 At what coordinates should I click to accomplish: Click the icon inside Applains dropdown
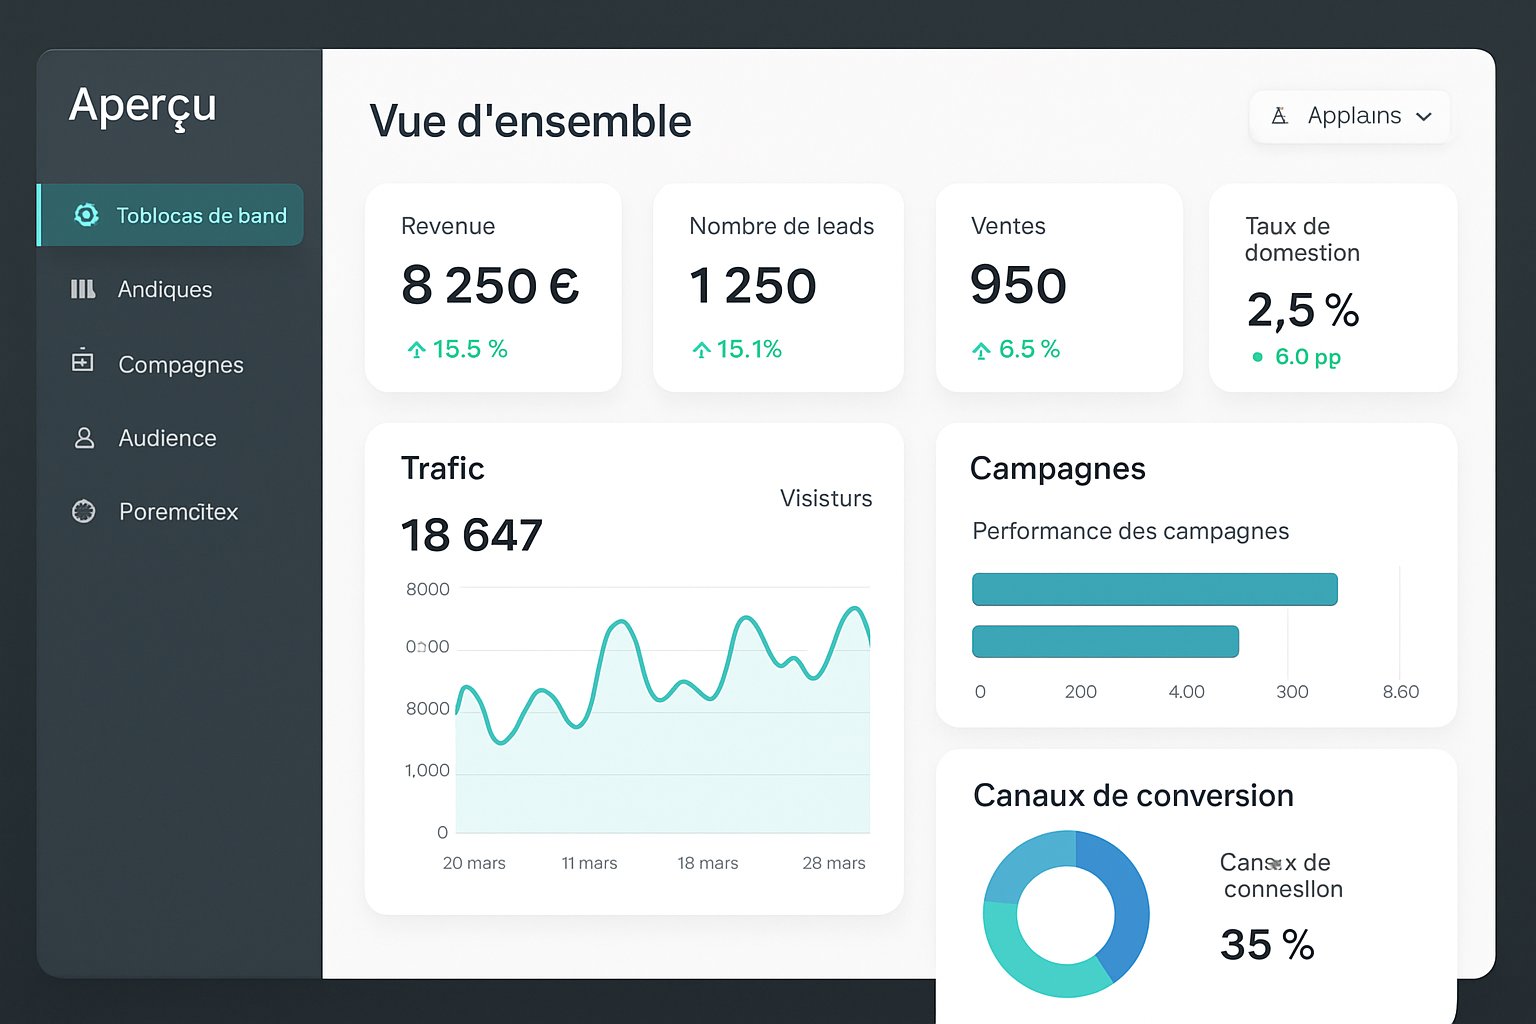1279,116
